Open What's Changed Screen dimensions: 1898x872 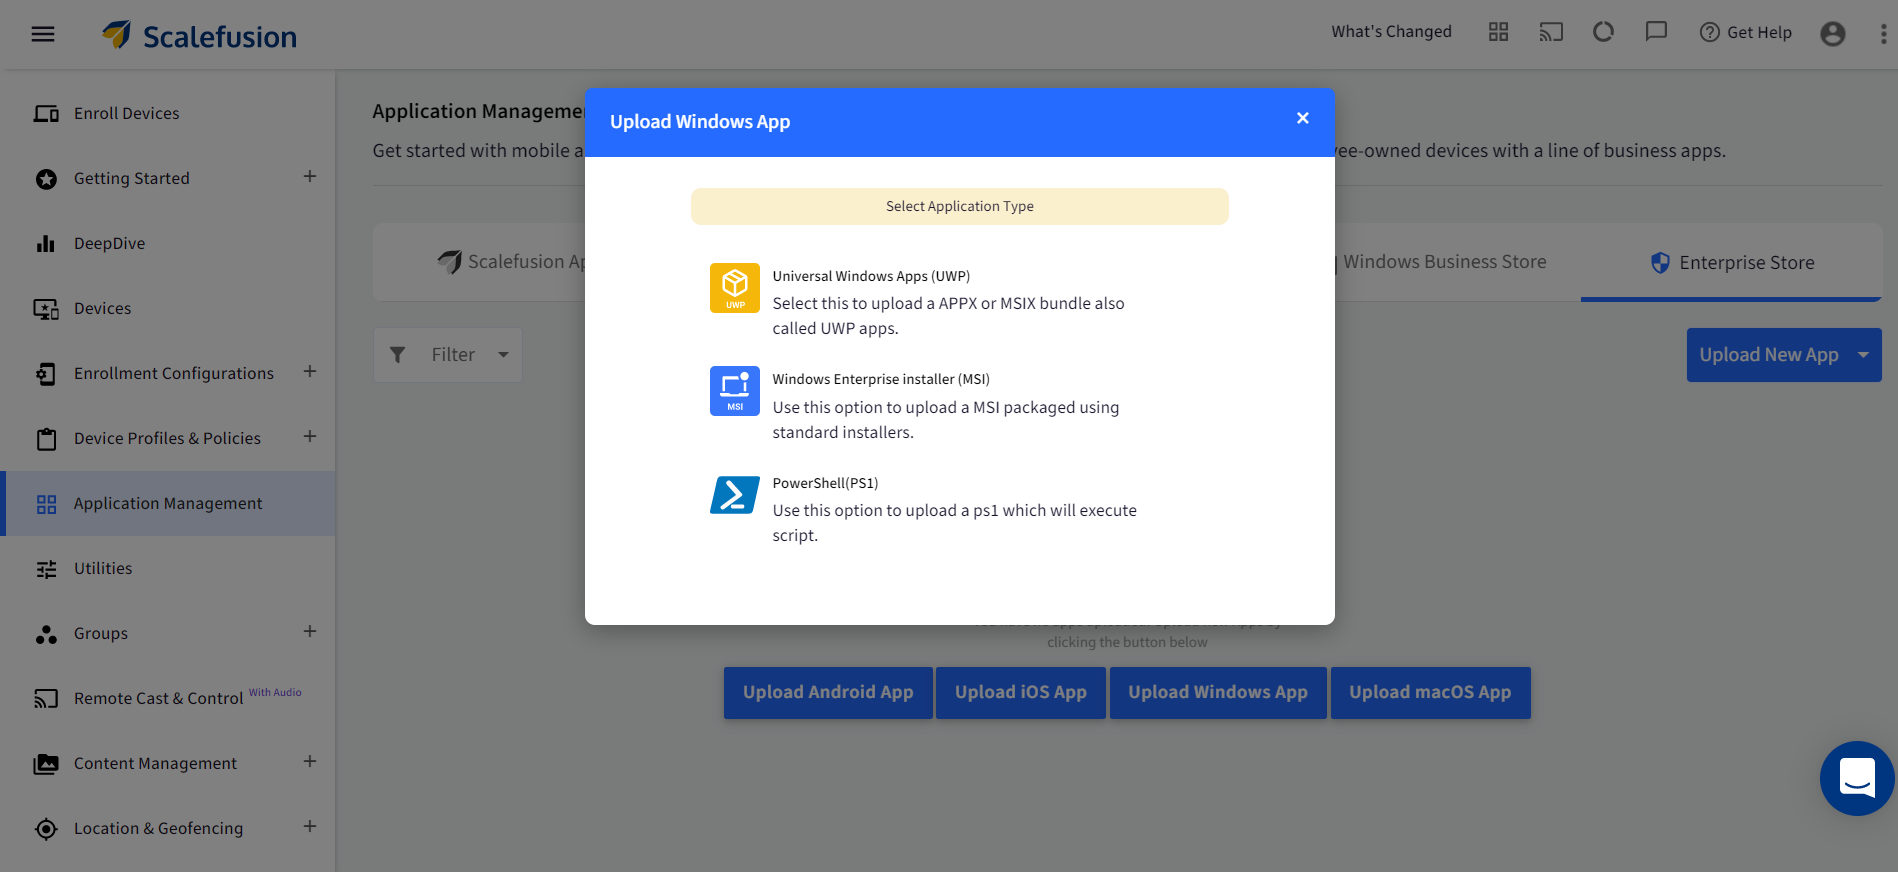click(1391, 32)
